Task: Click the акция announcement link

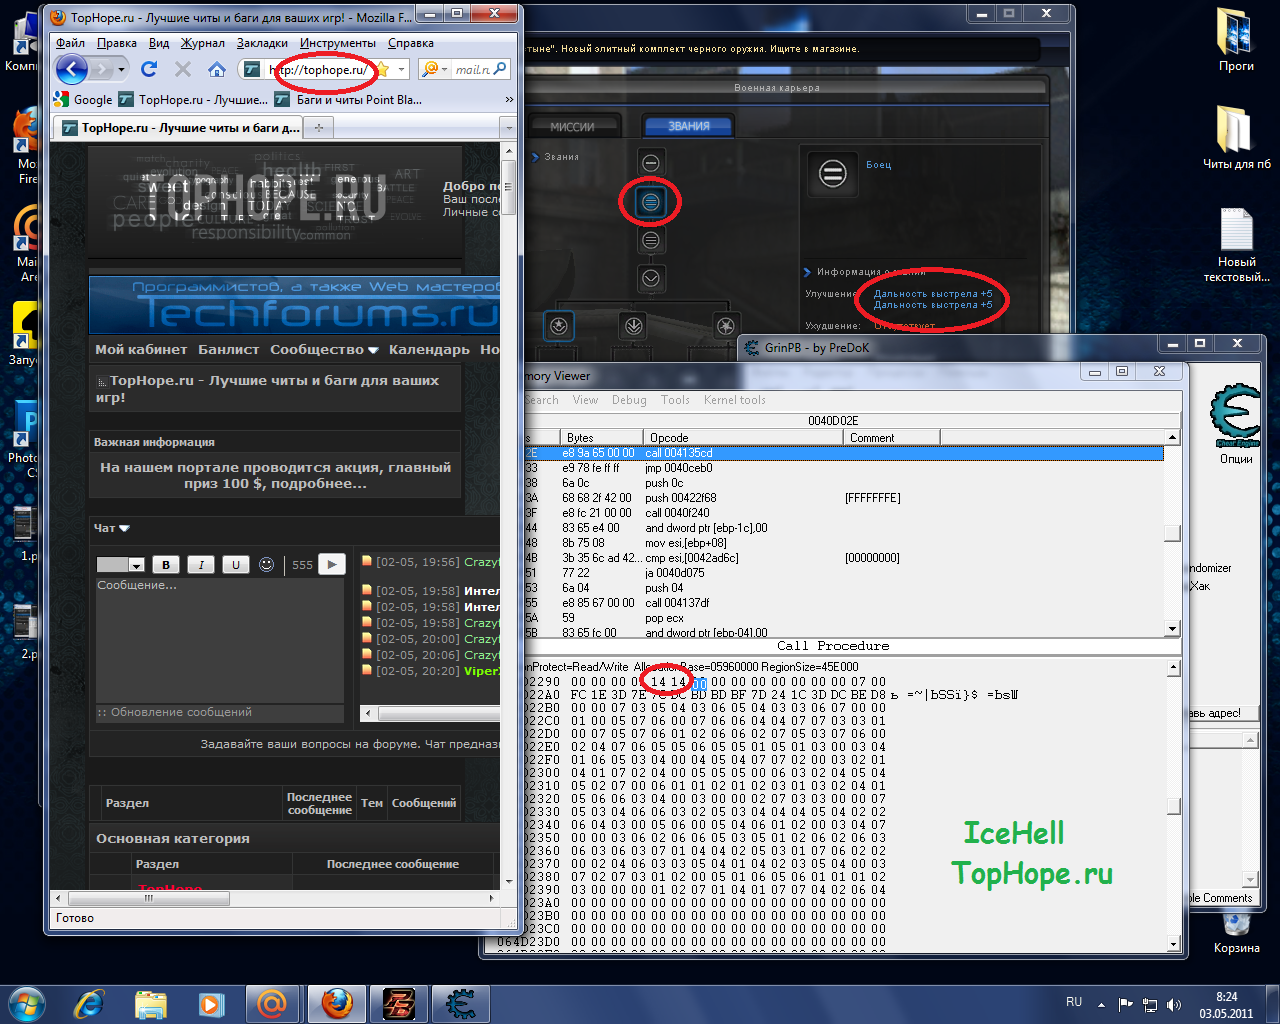Action: click(x=275, y=475)
